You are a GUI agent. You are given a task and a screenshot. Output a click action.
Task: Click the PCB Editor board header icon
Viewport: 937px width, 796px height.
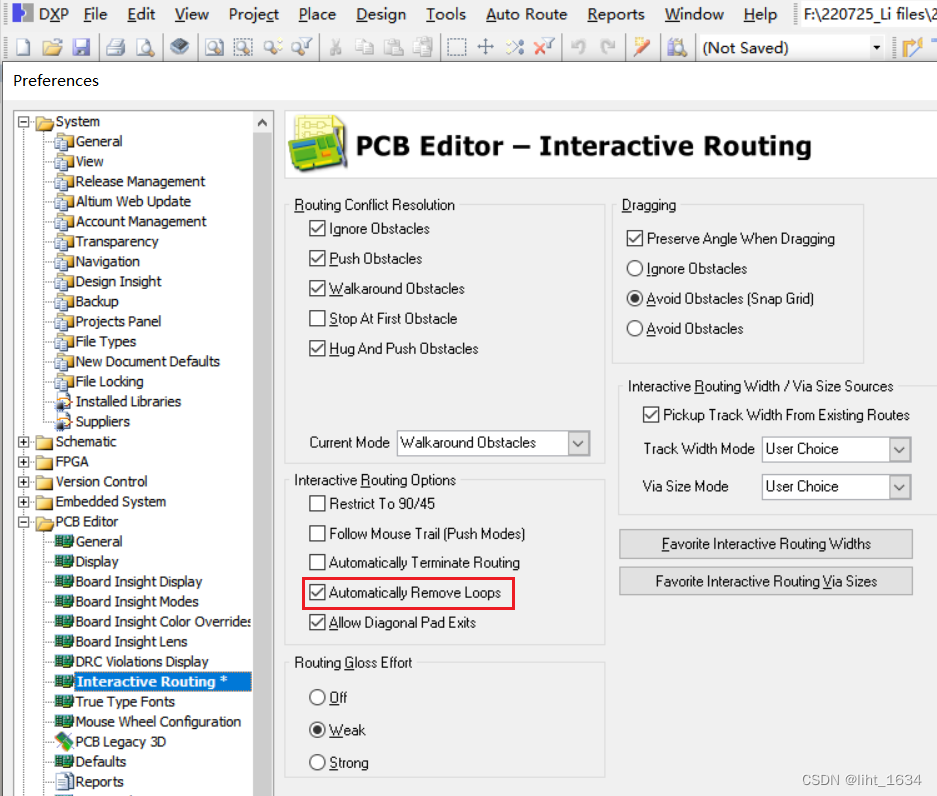318,143
